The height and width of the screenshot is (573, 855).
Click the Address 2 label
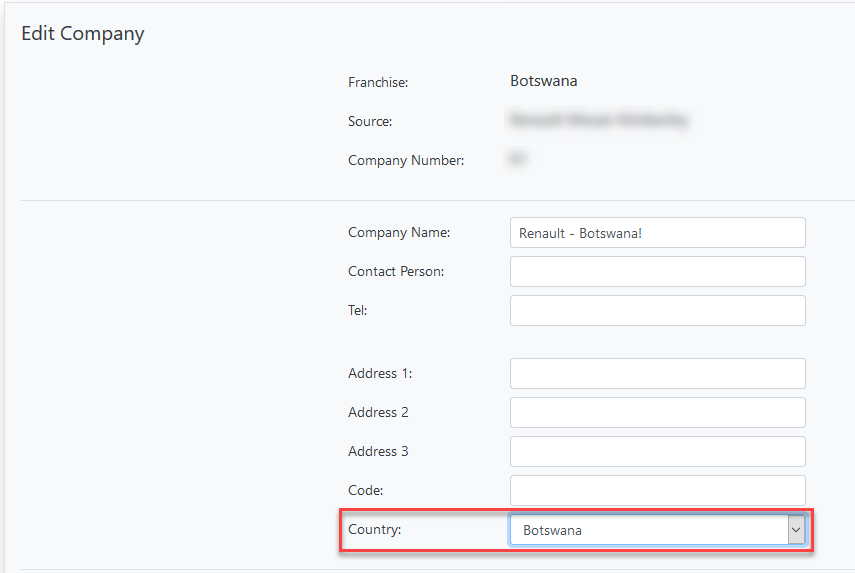tap(378, 412)
